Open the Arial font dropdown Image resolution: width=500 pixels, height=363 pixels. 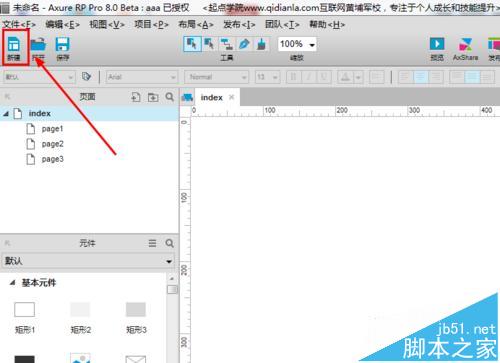[x=142, y=77]
